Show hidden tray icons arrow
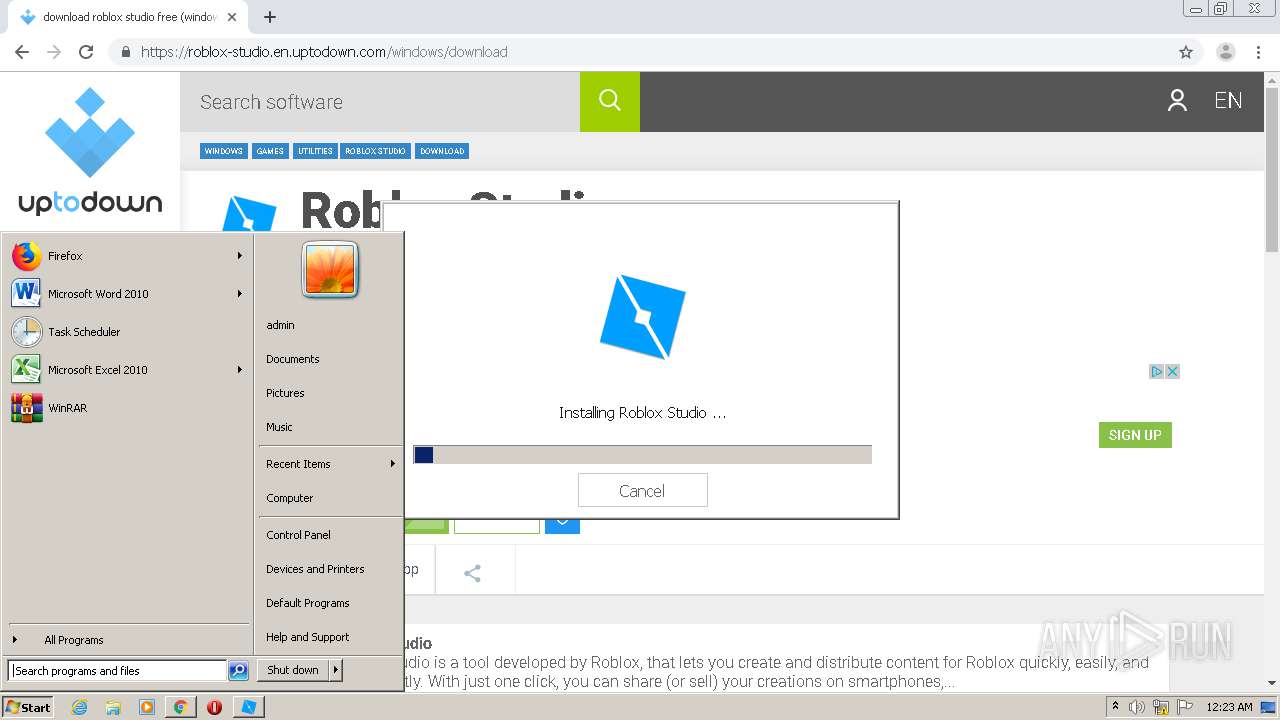This screenshot has width=1280, height=720. pos(1115,706)
